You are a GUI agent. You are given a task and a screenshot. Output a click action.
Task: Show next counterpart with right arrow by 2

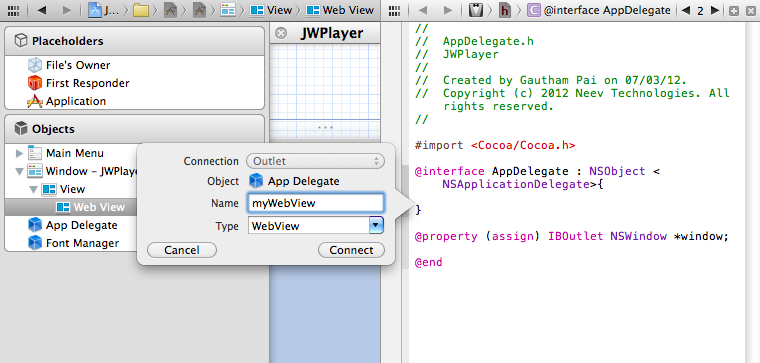click(x=714, y=10)
